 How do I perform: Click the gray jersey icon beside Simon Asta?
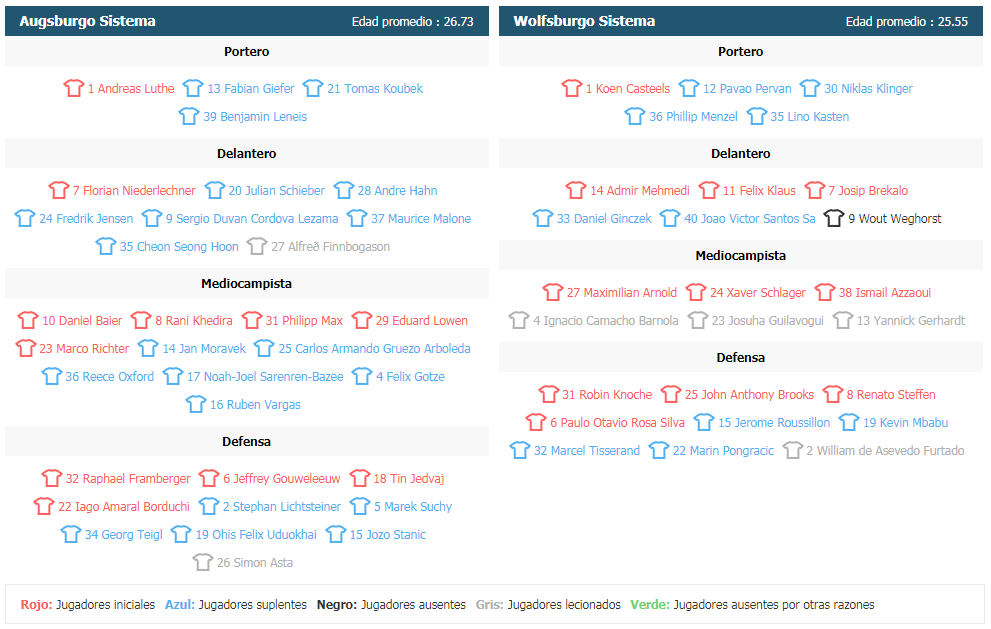coord(202,562)
